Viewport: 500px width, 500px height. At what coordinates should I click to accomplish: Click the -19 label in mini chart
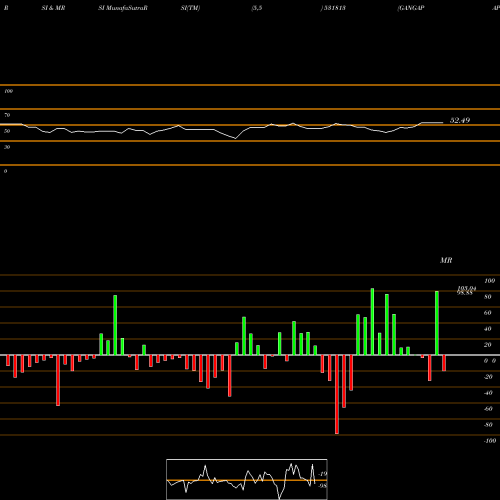(322, 474)
